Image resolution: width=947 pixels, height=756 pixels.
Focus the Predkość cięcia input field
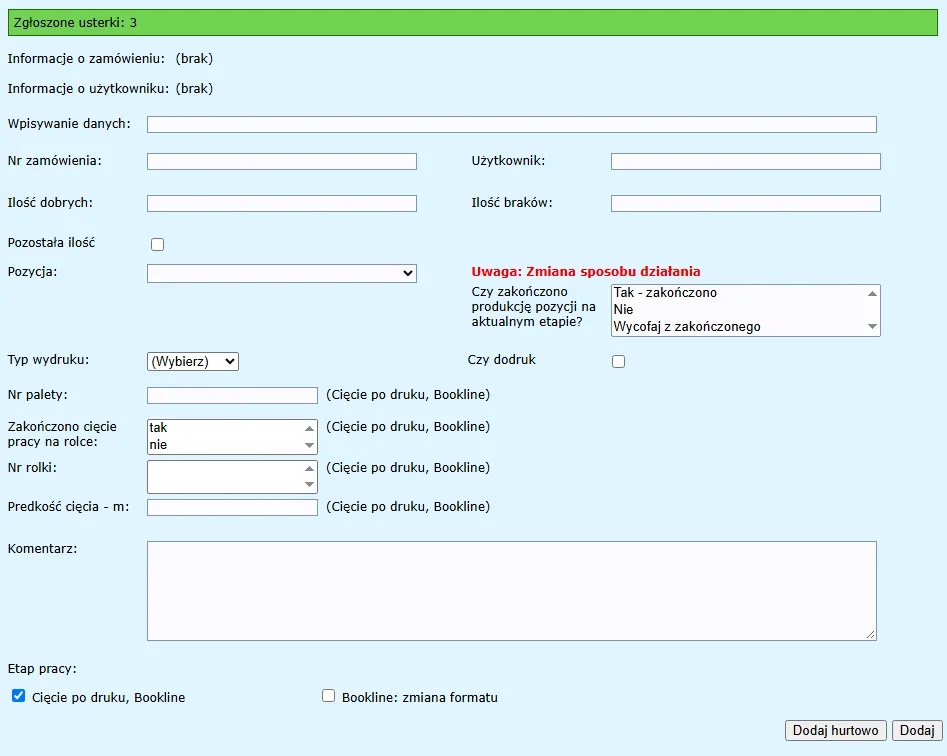(233, 507)
